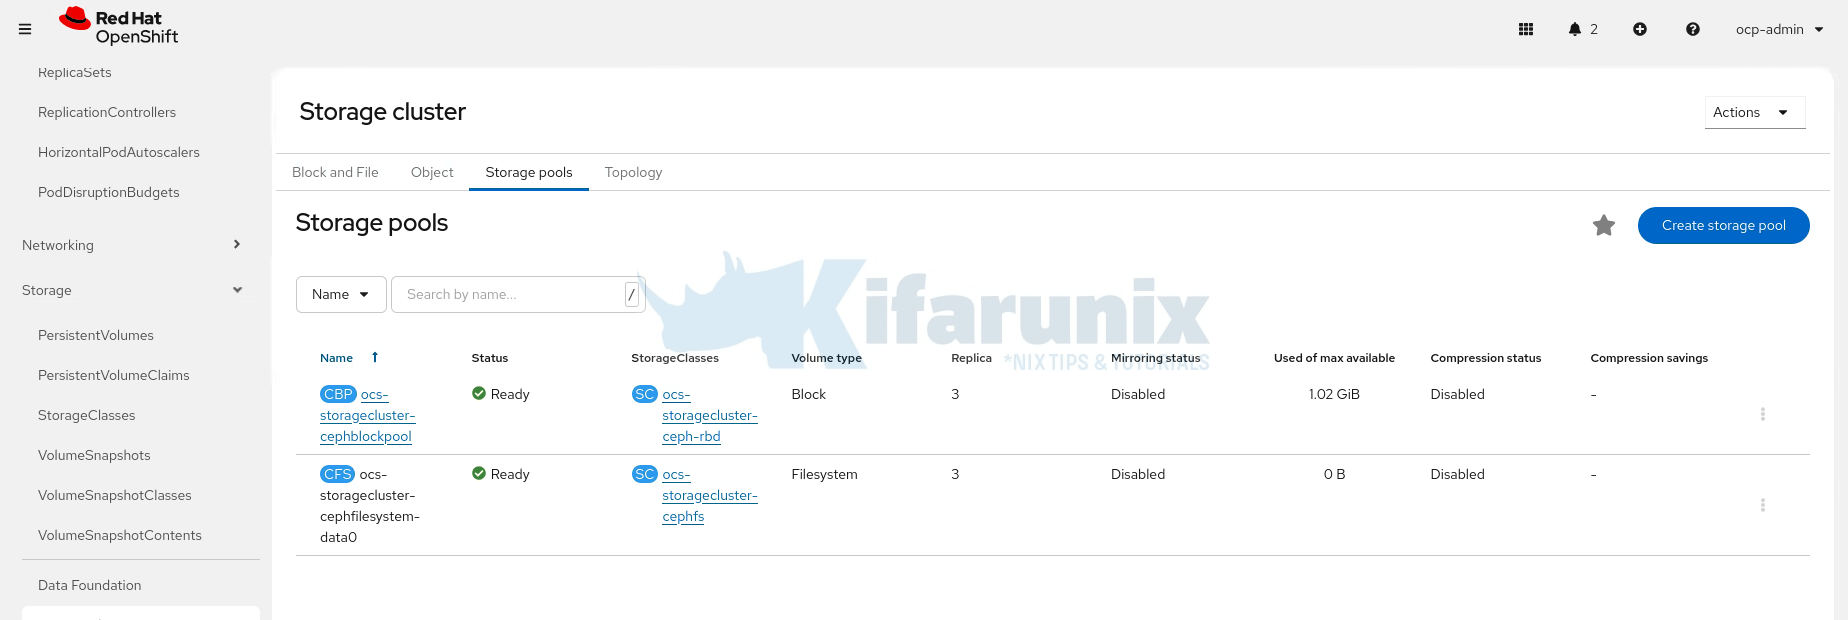The height and width of the screenshot is (620, 1848).
Task: Open ReplicationControllers in sidebar
Action: pyautogui.click(x=107, y=112)
